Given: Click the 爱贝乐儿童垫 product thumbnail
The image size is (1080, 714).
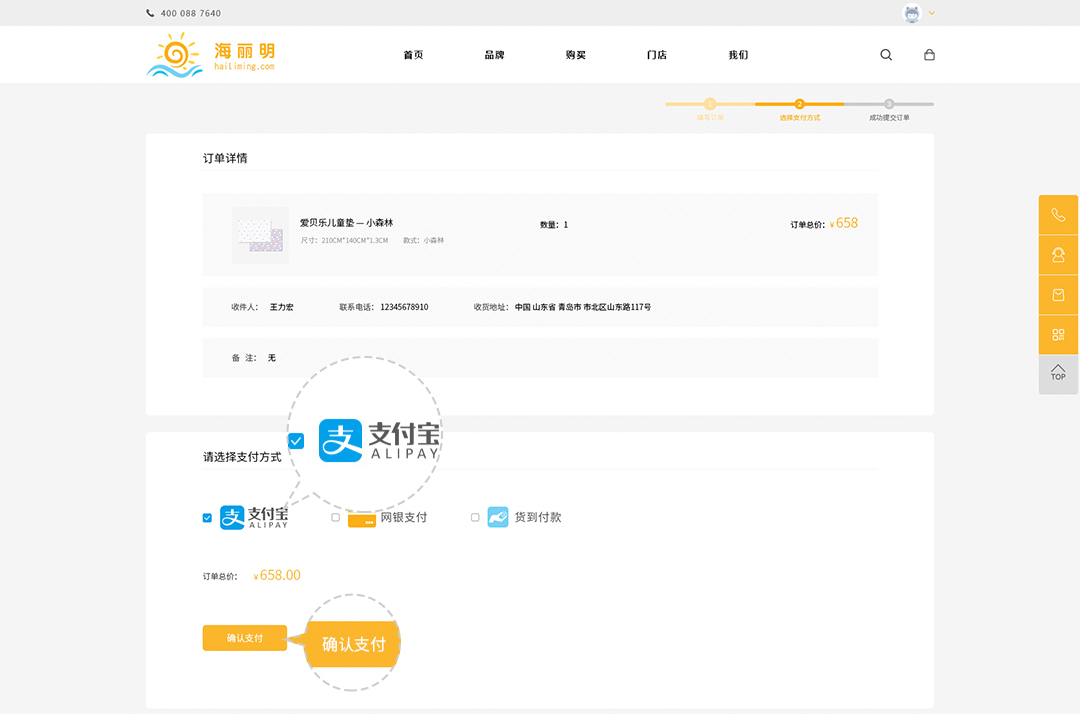Looking at the screenshot, I should click(260, 235).
